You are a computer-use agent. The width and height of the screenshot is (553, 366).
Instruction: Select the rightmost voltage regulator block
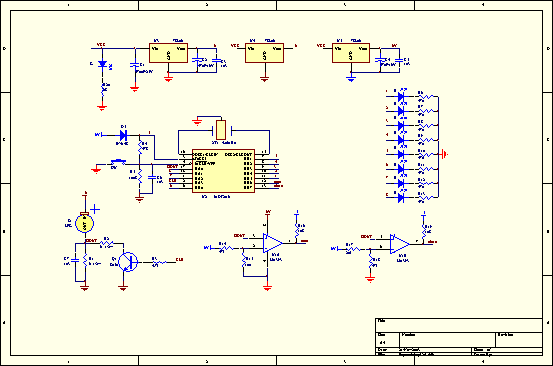[x=351, y=53]
